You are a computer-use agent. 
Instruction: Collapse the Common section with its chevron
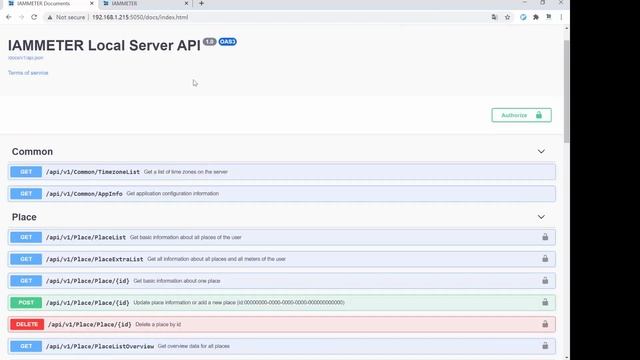(541, 151)
